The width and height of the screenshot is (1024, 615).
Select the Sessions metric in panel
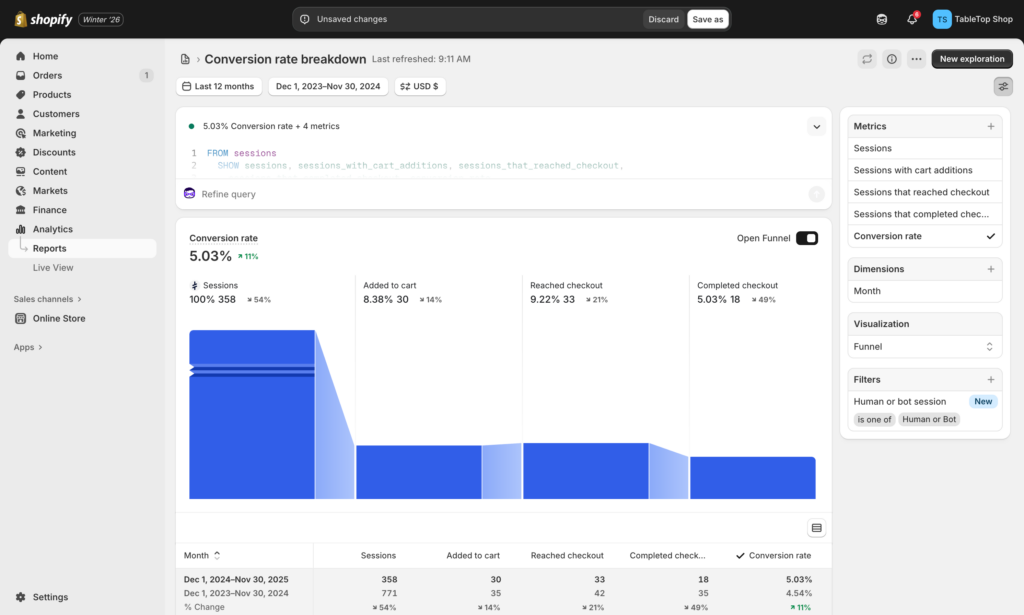coord(924,148)
